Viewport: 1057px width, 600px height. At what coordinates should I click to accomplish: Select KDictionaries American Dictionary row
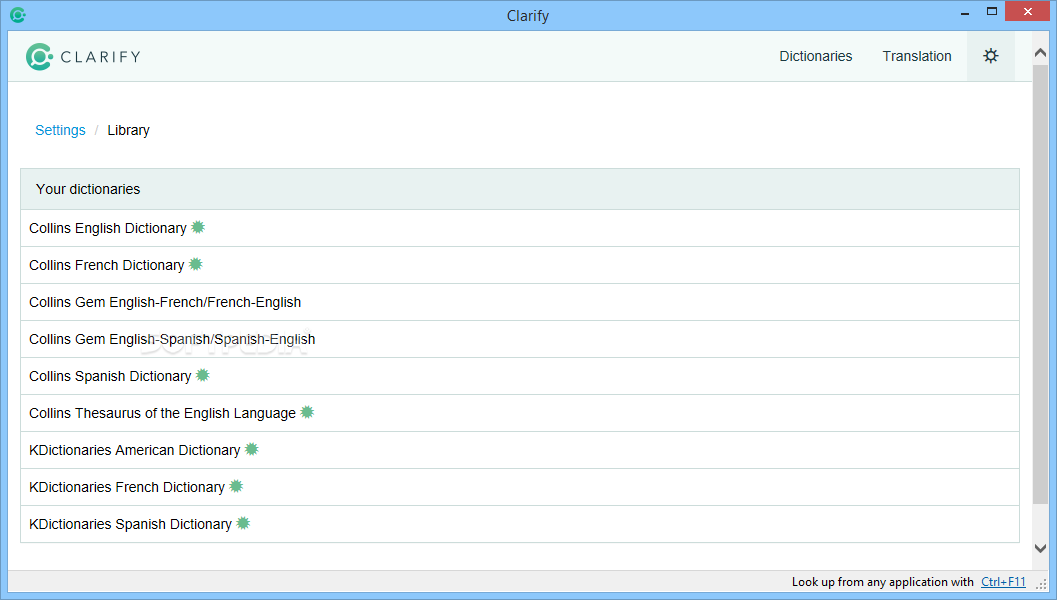pos(520,450)
